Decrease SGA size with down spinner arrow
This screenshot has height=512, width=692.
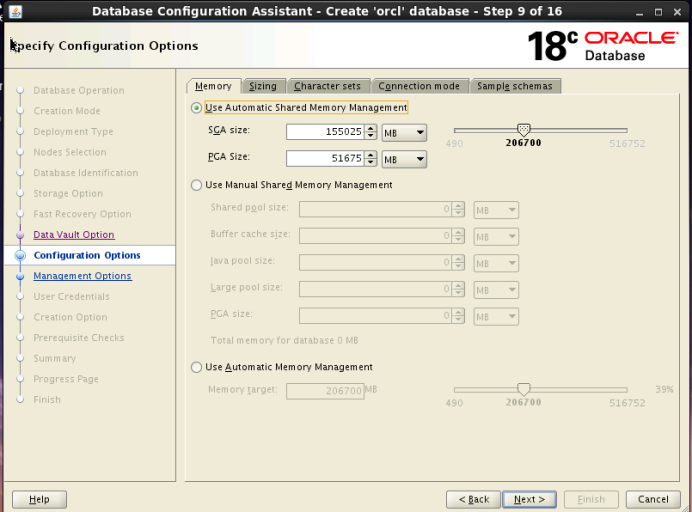(x=371, y=135)
